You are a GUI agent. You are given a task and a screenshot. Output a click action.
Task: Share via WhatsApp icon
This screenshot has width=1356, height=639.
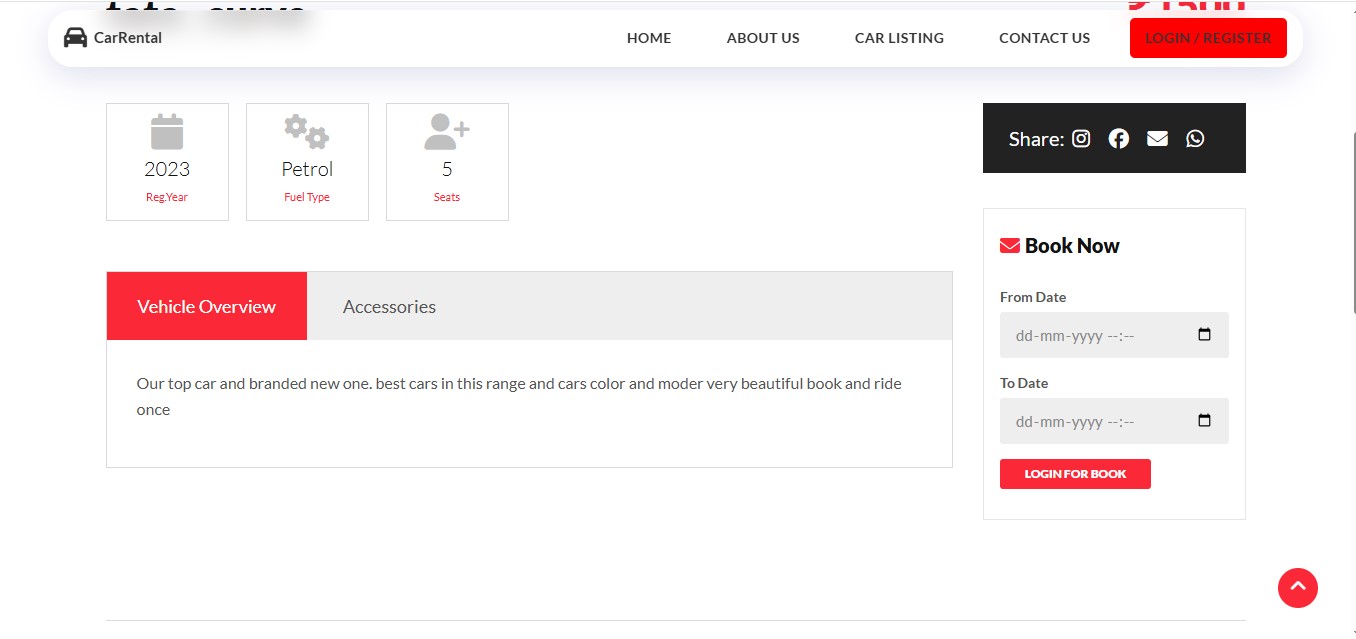pyautogui.click(x=1195, y=139)
